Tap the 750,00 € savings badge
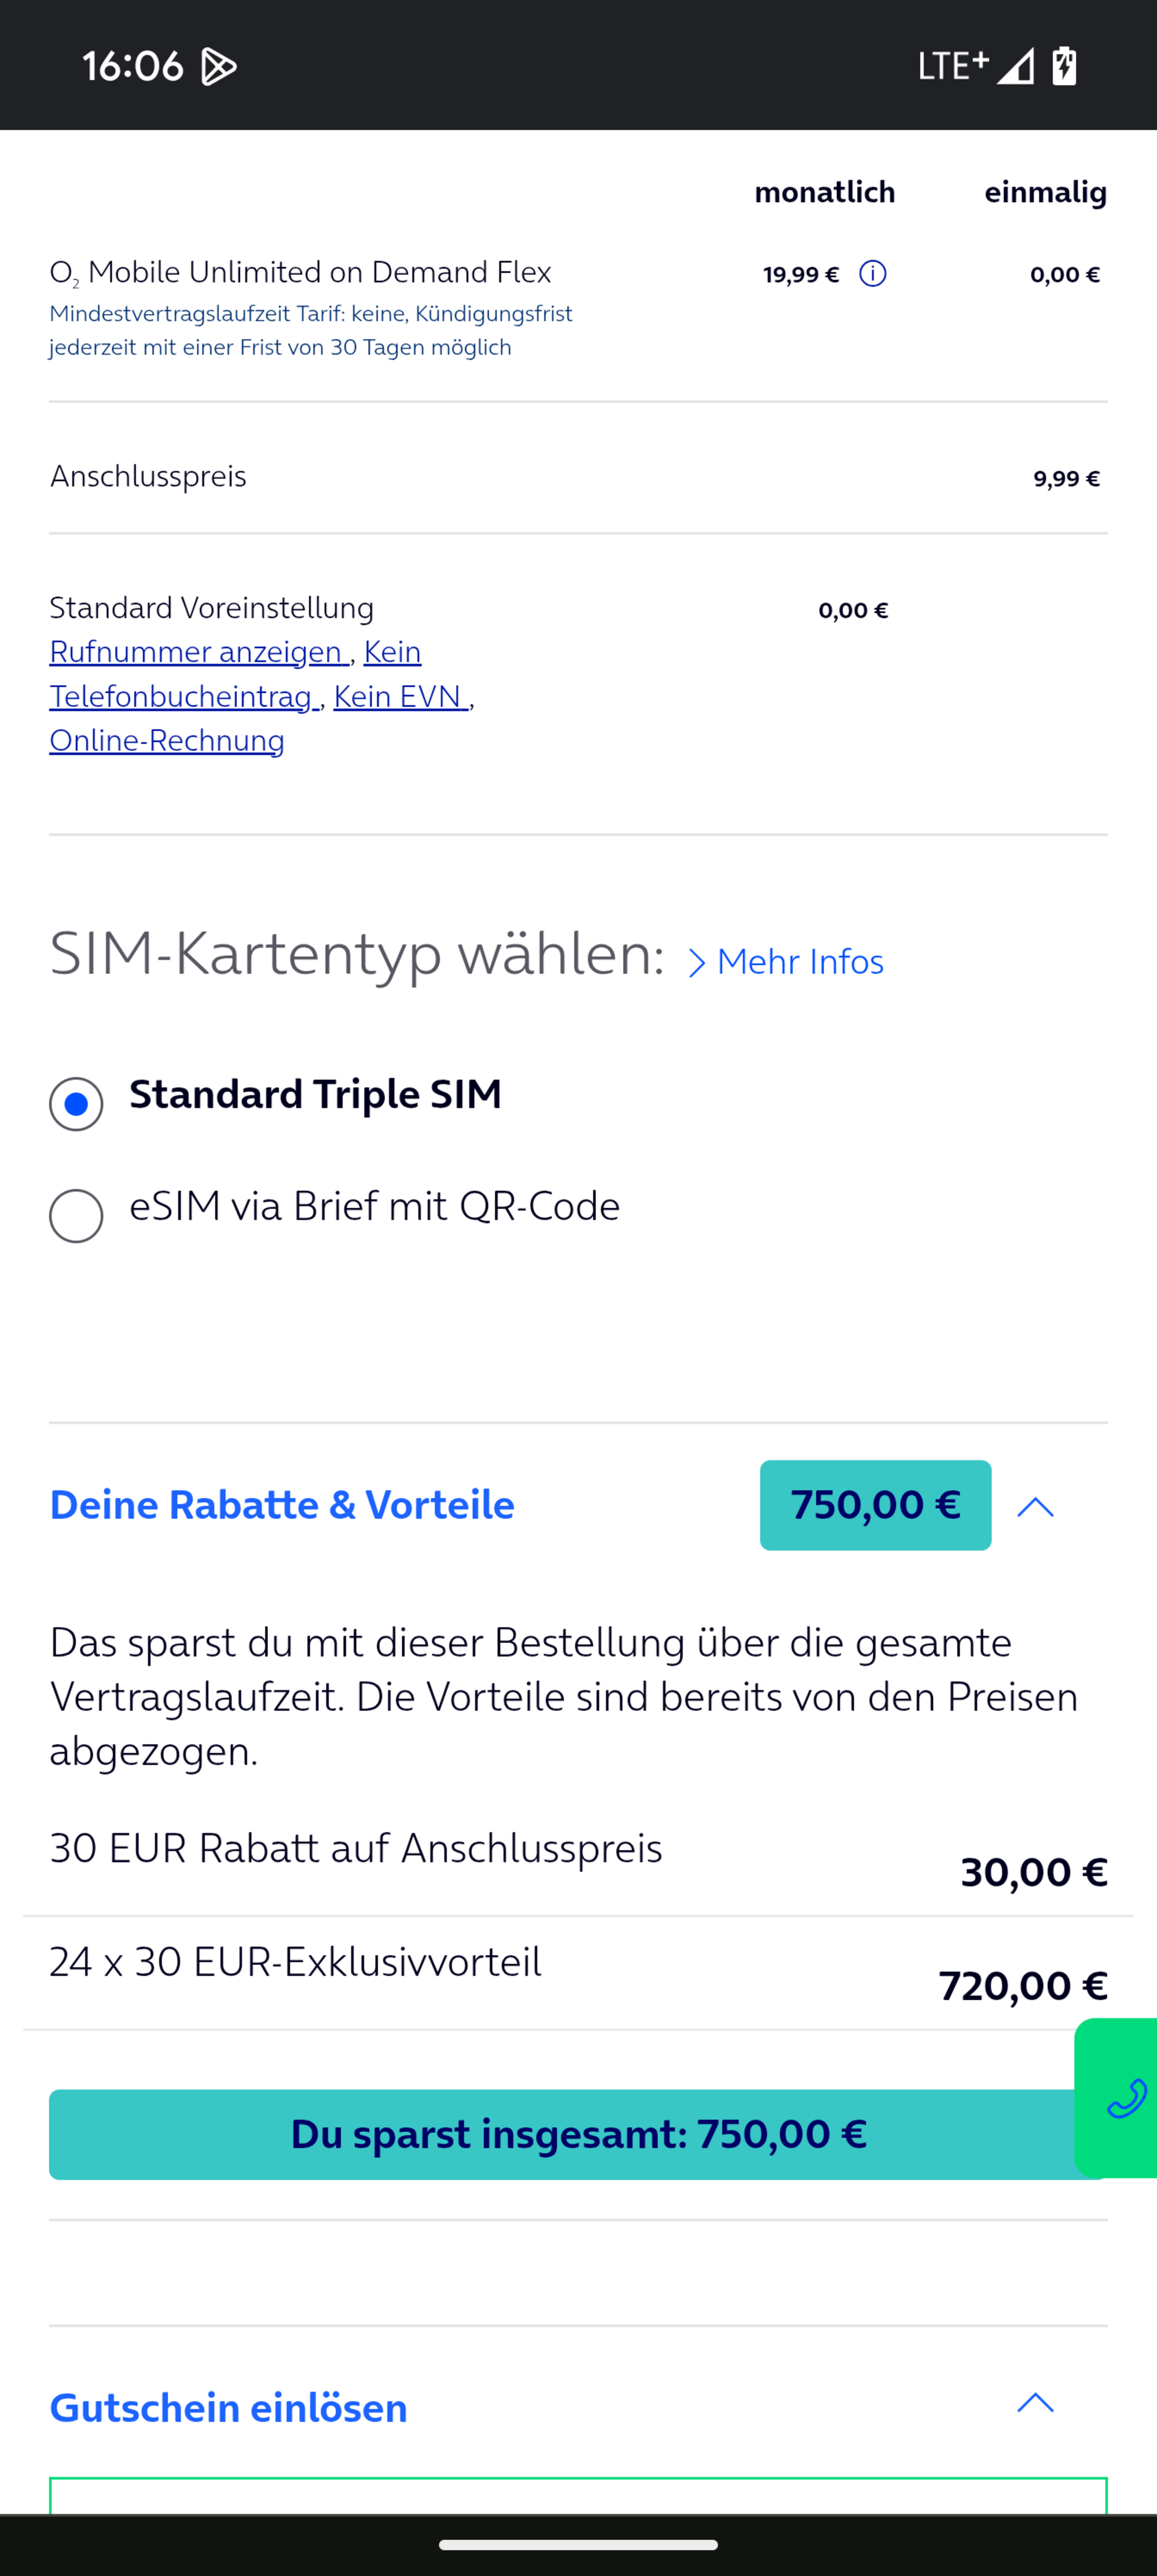1157x2576 pixels. coord(875,1505)
